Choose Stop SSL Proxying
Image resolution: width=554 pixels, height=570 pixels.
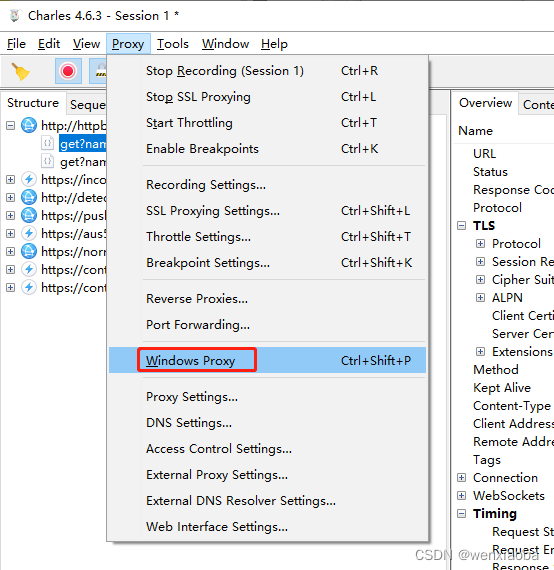267,97
